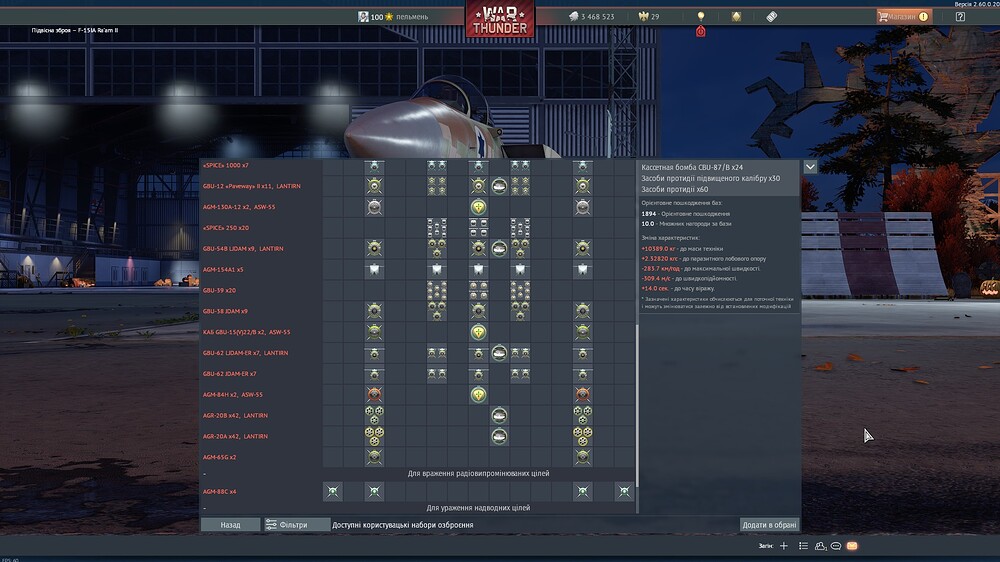This screenshot has height=562, width=1000.
Task: Click the weapon list vertical scrollbar
Action: click(636, 404)
